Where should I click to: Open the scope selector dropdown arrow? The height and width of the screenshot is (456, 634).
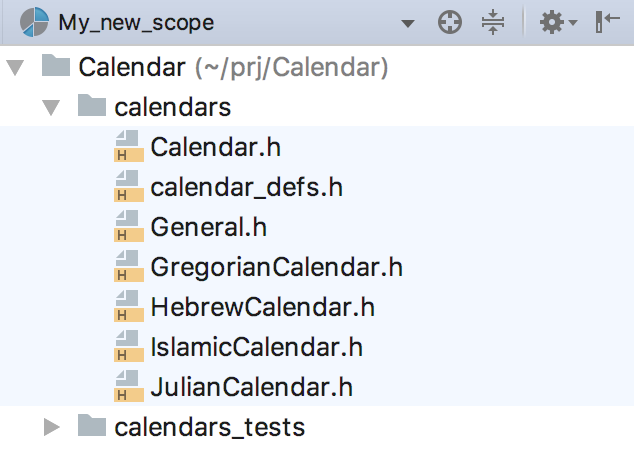[408, 23]
